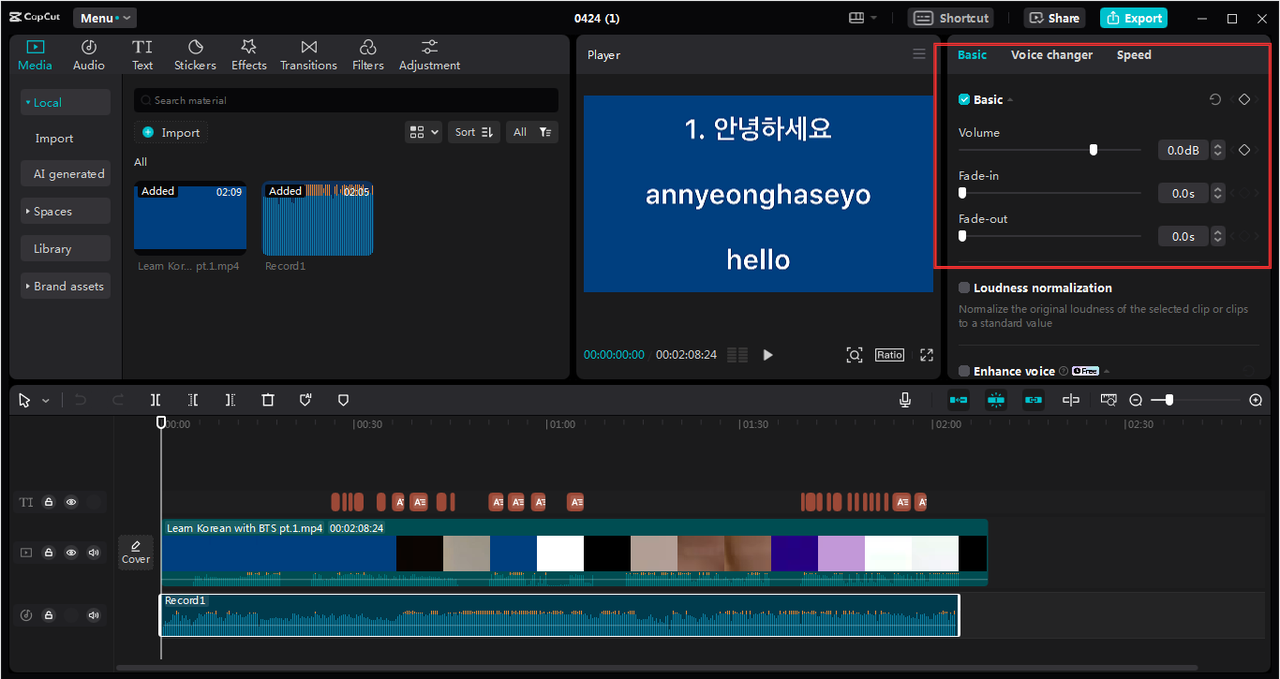
Task: Open the Effects tab
Action: pyautogui.click(x=249, y=55)
